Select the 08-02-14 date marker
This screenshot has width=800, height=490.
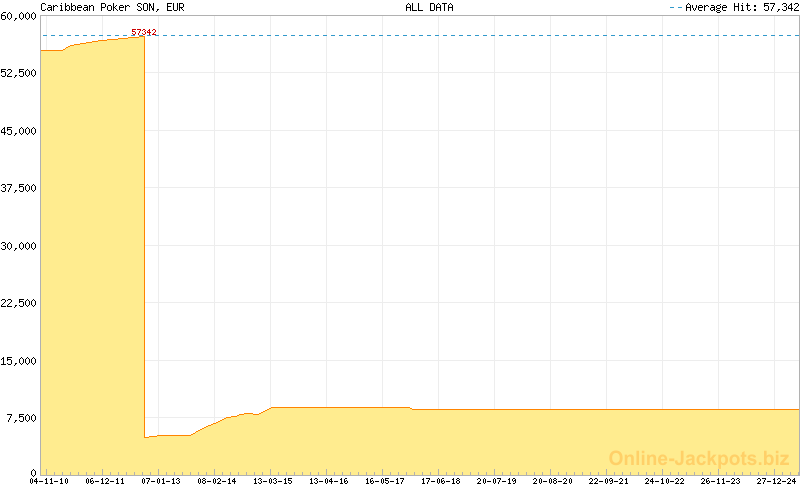click(x=217, y=481)
